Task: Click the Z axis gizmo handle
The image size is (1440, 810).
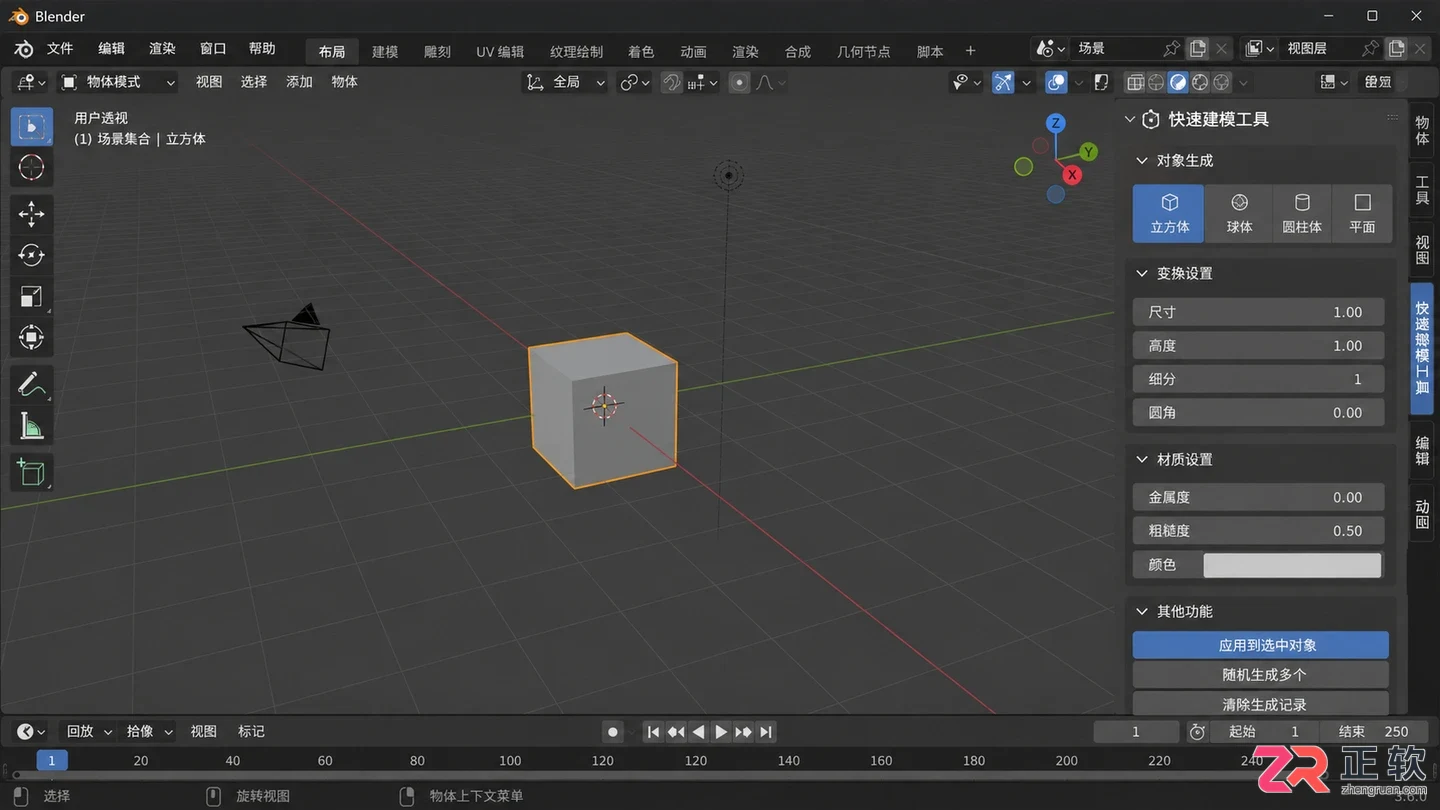Action: pyautogui.click(x=1055, y=123)
